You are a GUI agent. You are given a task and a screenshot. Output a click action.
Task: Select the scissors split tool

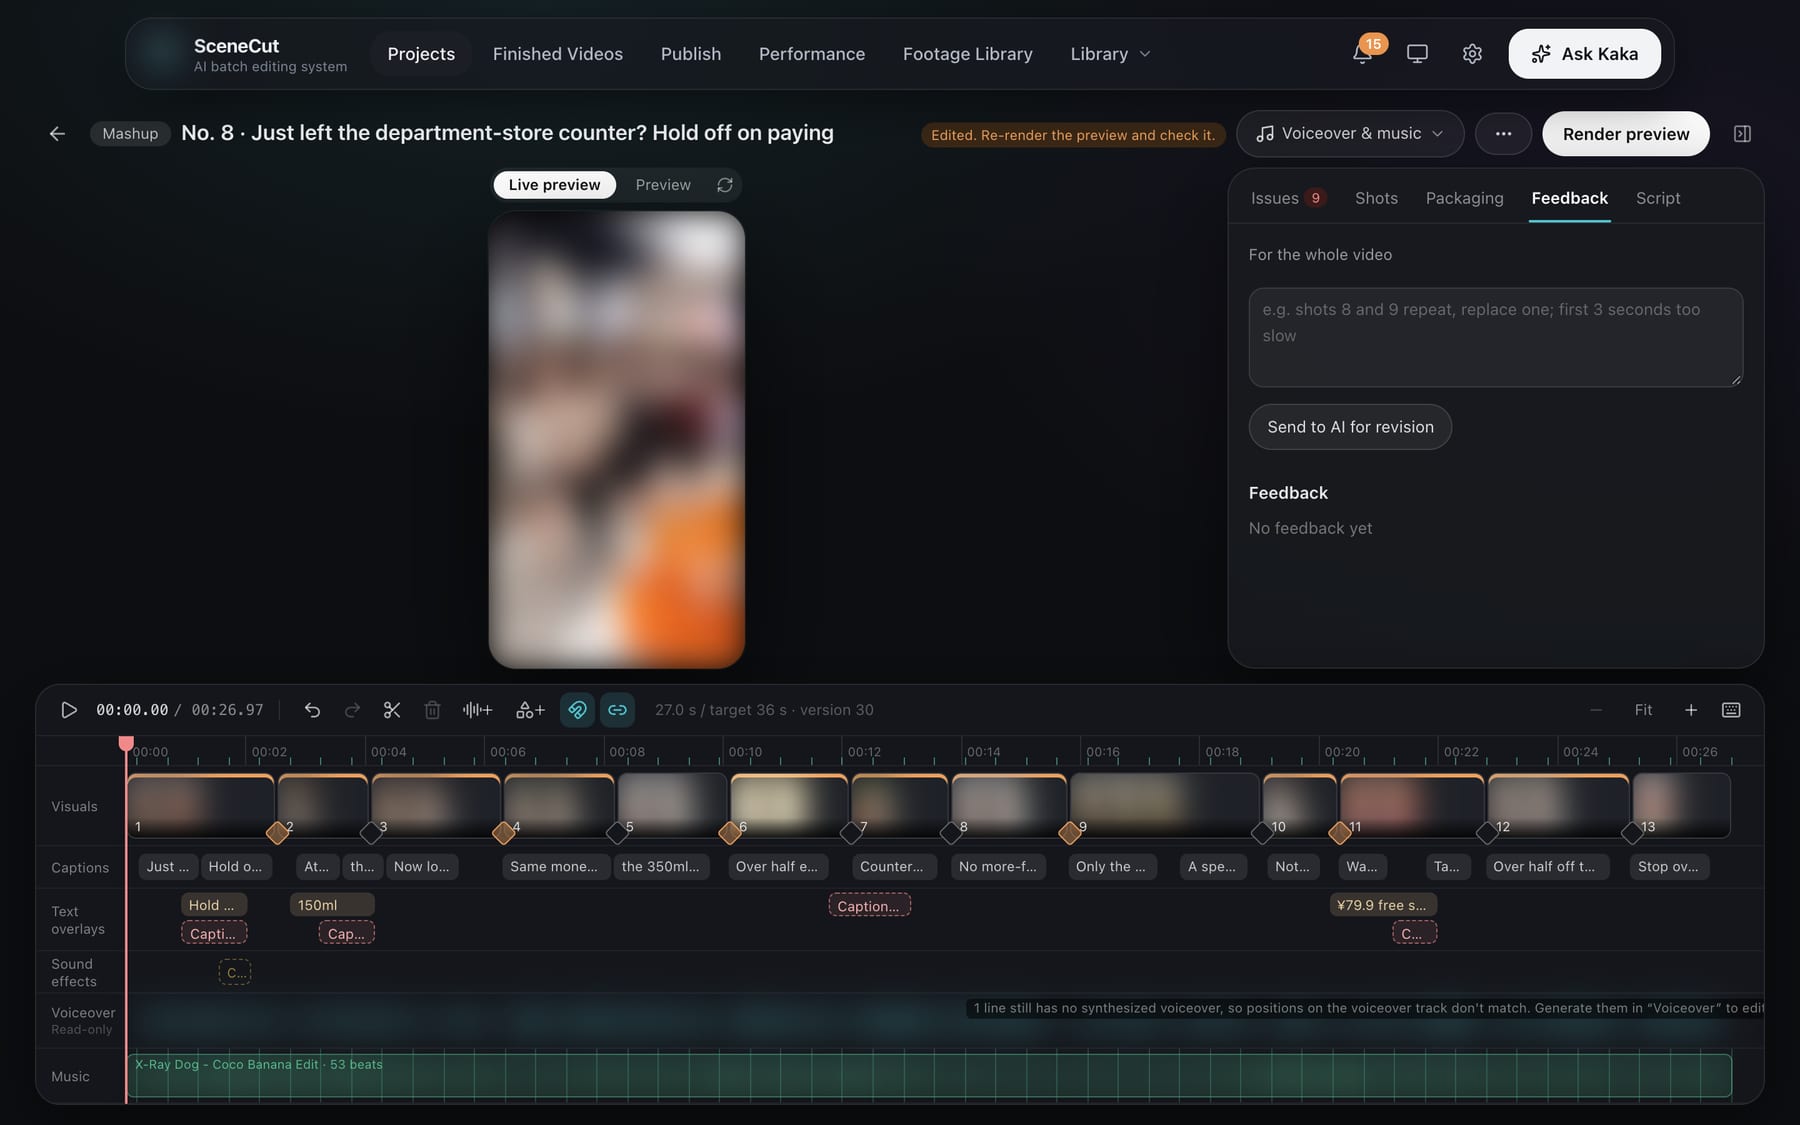pyautogui.click(x=392, y=710)
